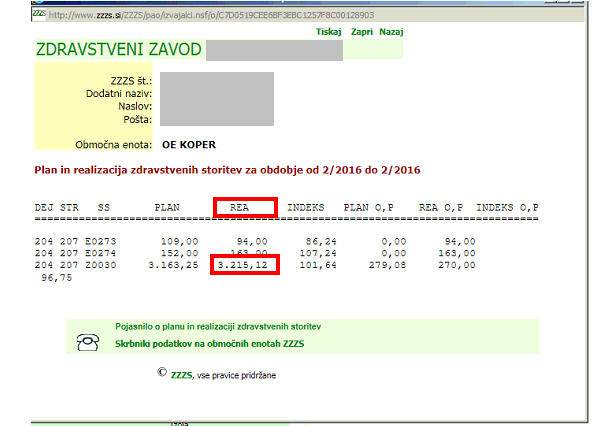
Task: Click the PLAN column header
Action: [167, 208]
